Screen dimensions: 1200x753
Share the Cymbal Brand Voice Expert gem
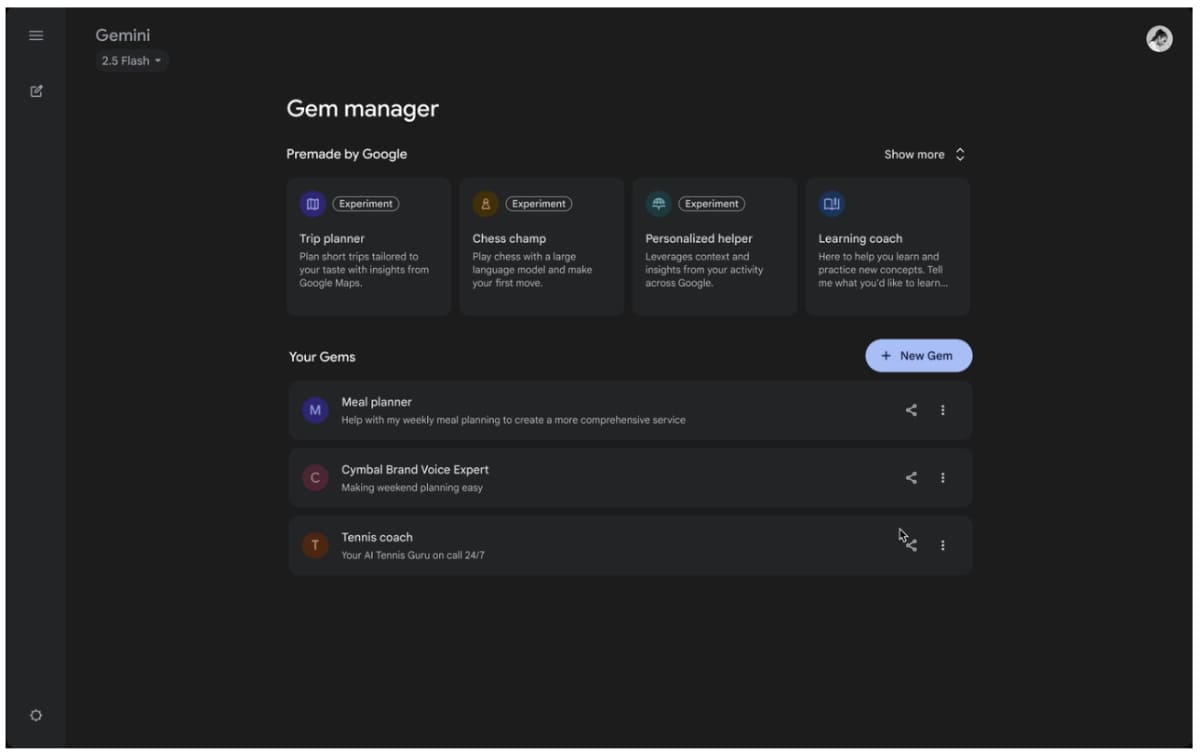[911, 478]
